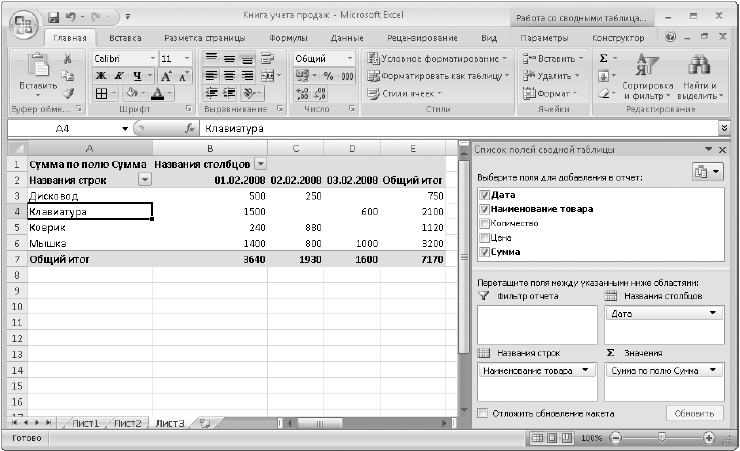Screen dimensions: 740x451
Task: Select the center text alignment icon
Action: pos(229,76)
